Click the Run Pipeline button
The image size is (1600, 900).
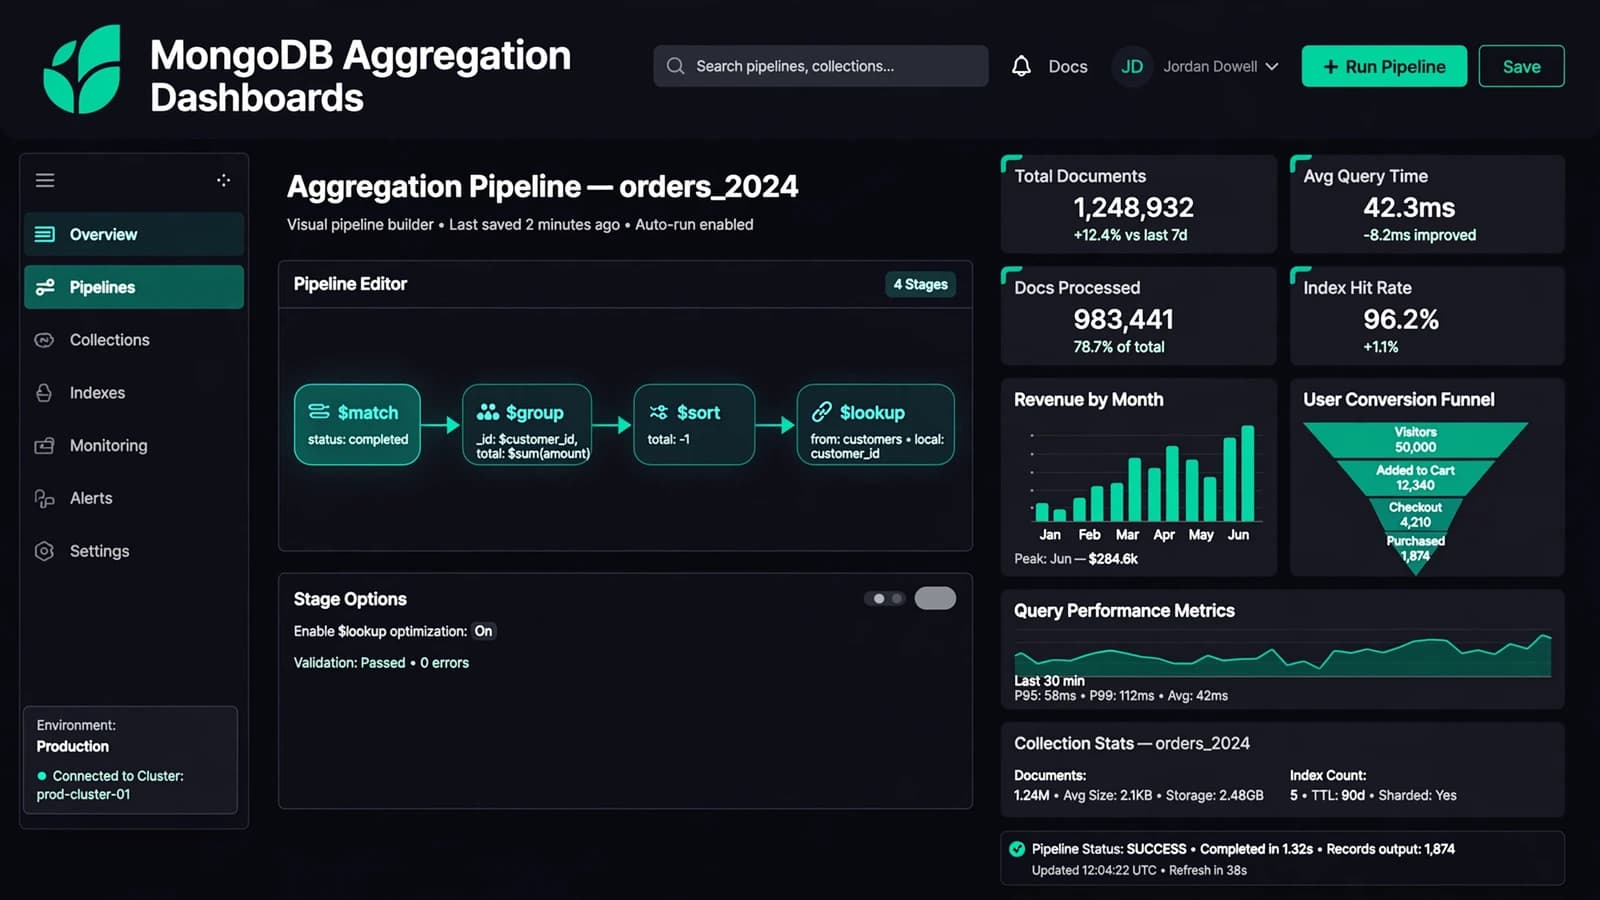(x=1384, y=66)
